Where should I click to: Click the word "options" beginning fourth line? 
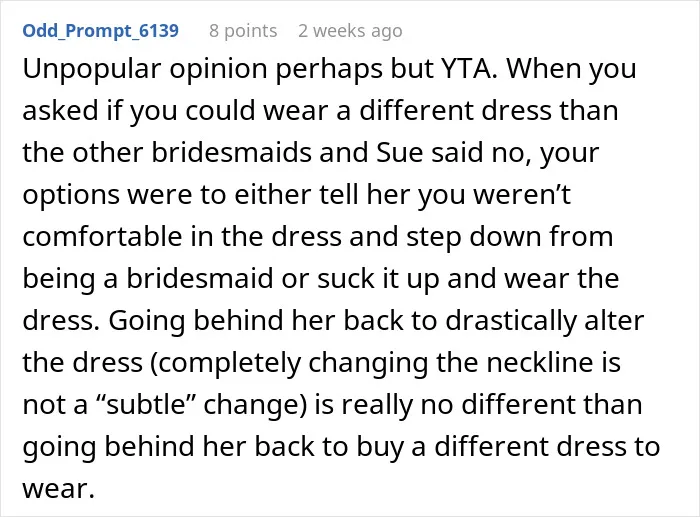click(x=71, y=195)
